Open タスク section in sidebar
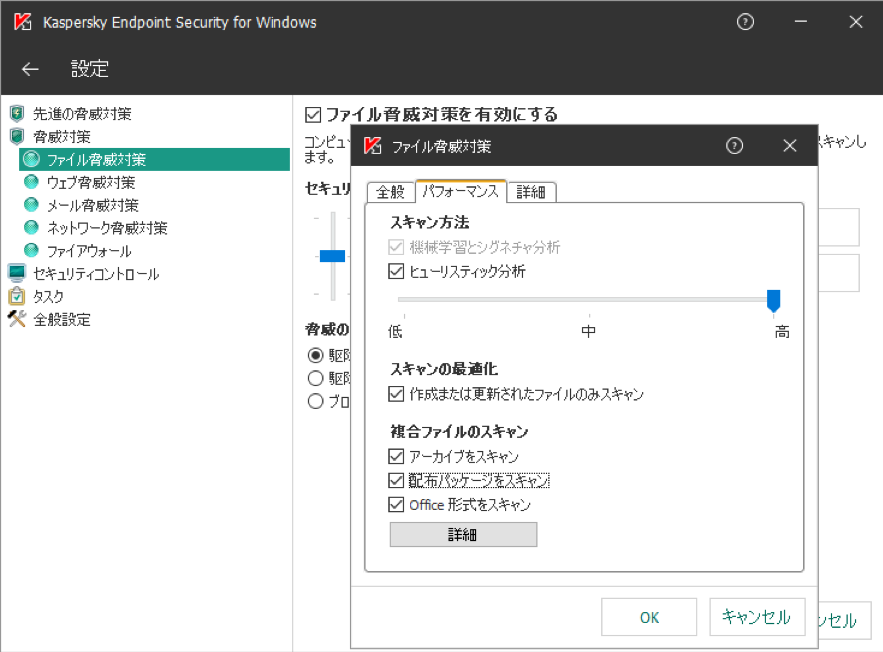Screen dimensions: 883x652 pyautogui.click(x=48, y=296)
